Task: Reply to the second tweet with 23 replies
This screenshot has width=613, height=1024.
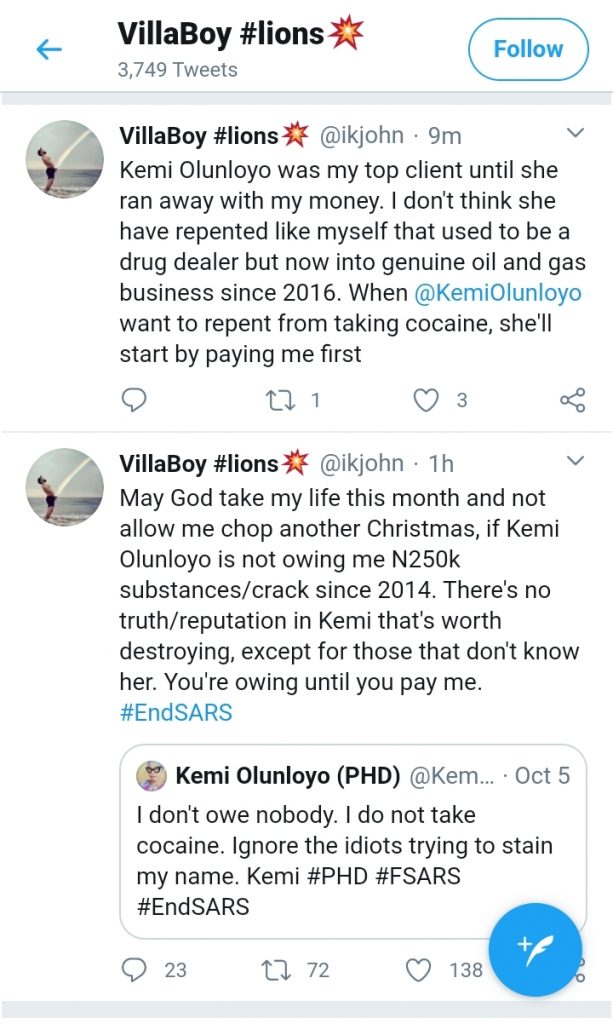Action: pyautogui.click(x=133, y=969)
